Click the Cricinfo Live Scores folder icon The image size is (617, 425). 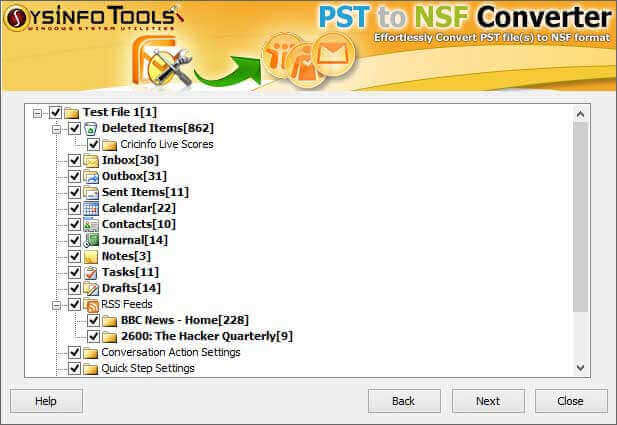[x=109, y=145]
